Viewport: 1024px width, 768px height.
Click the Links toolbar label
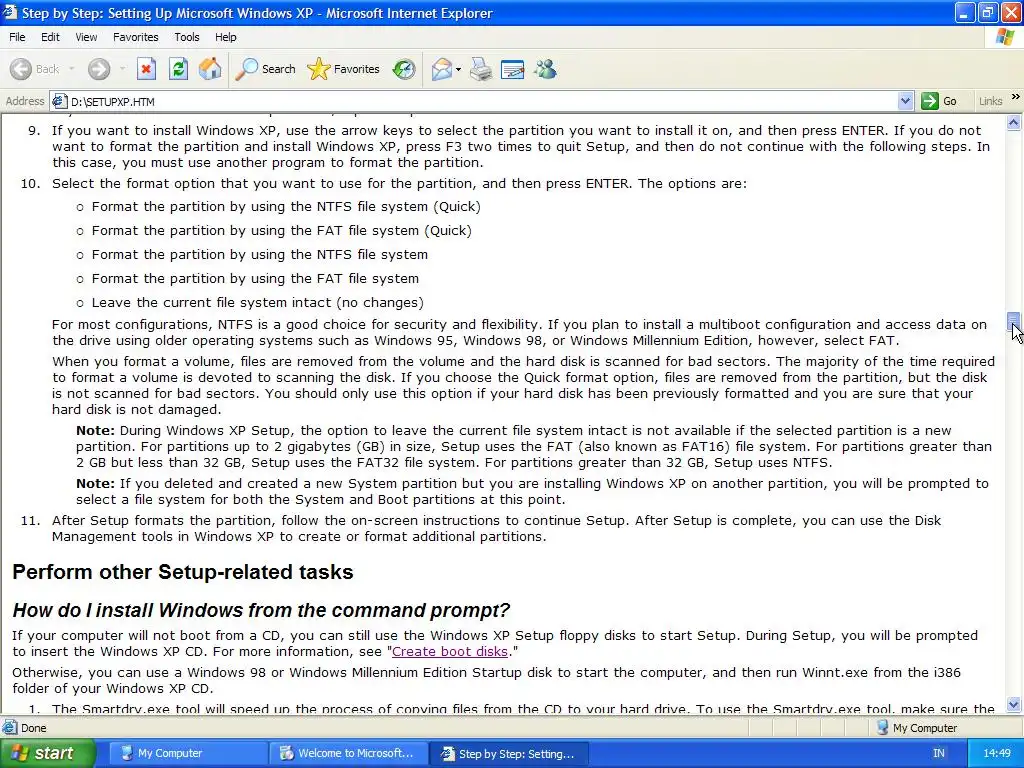pyautogui.click(x=990, y=101)
